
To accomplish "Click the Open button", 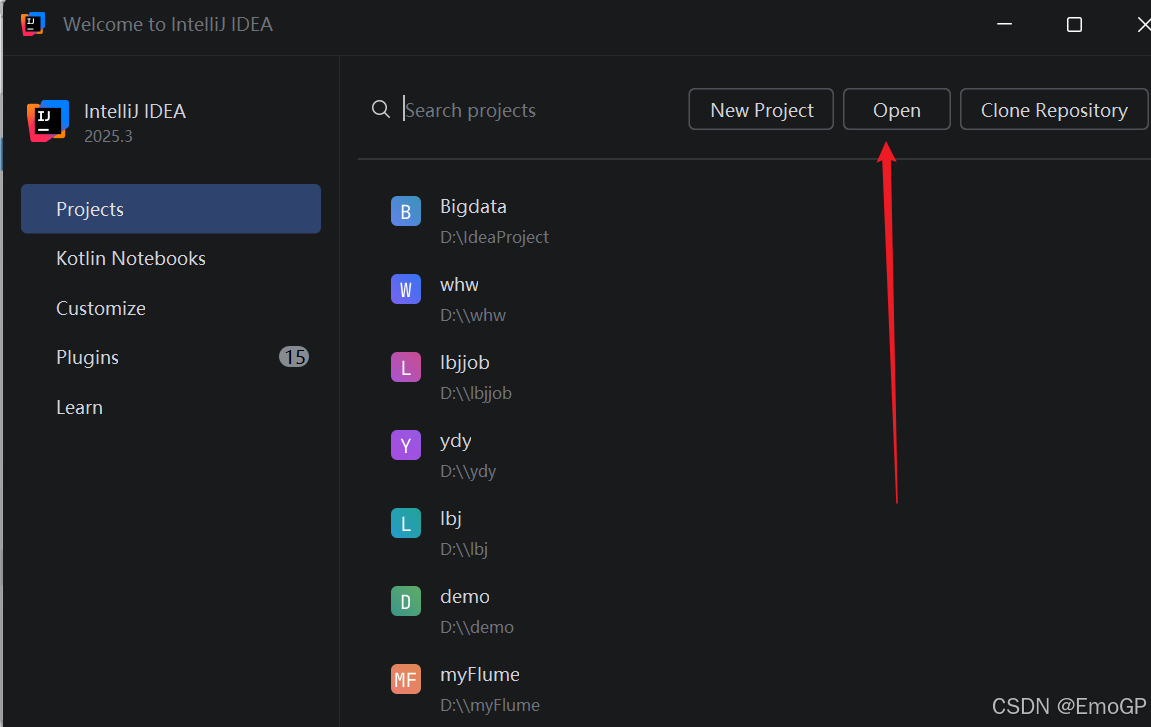I will 896,109.
